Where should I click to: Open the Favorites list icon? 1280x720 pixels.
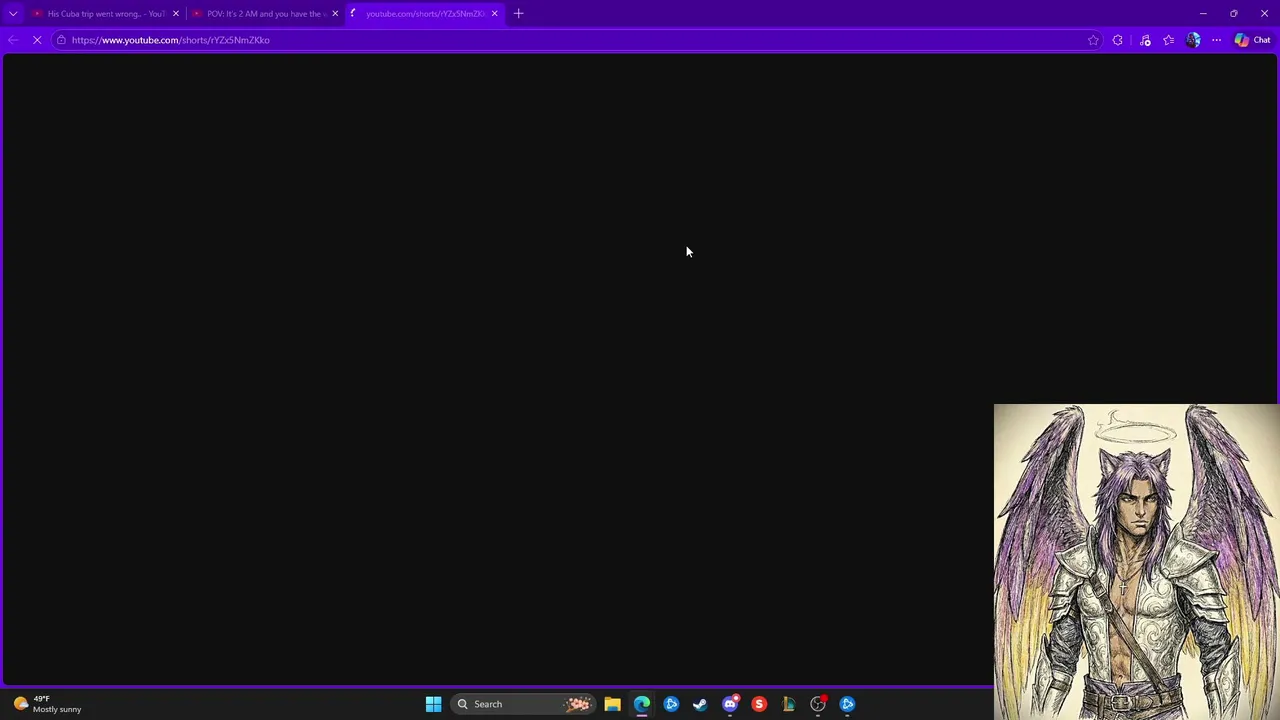pos(1169,40)
